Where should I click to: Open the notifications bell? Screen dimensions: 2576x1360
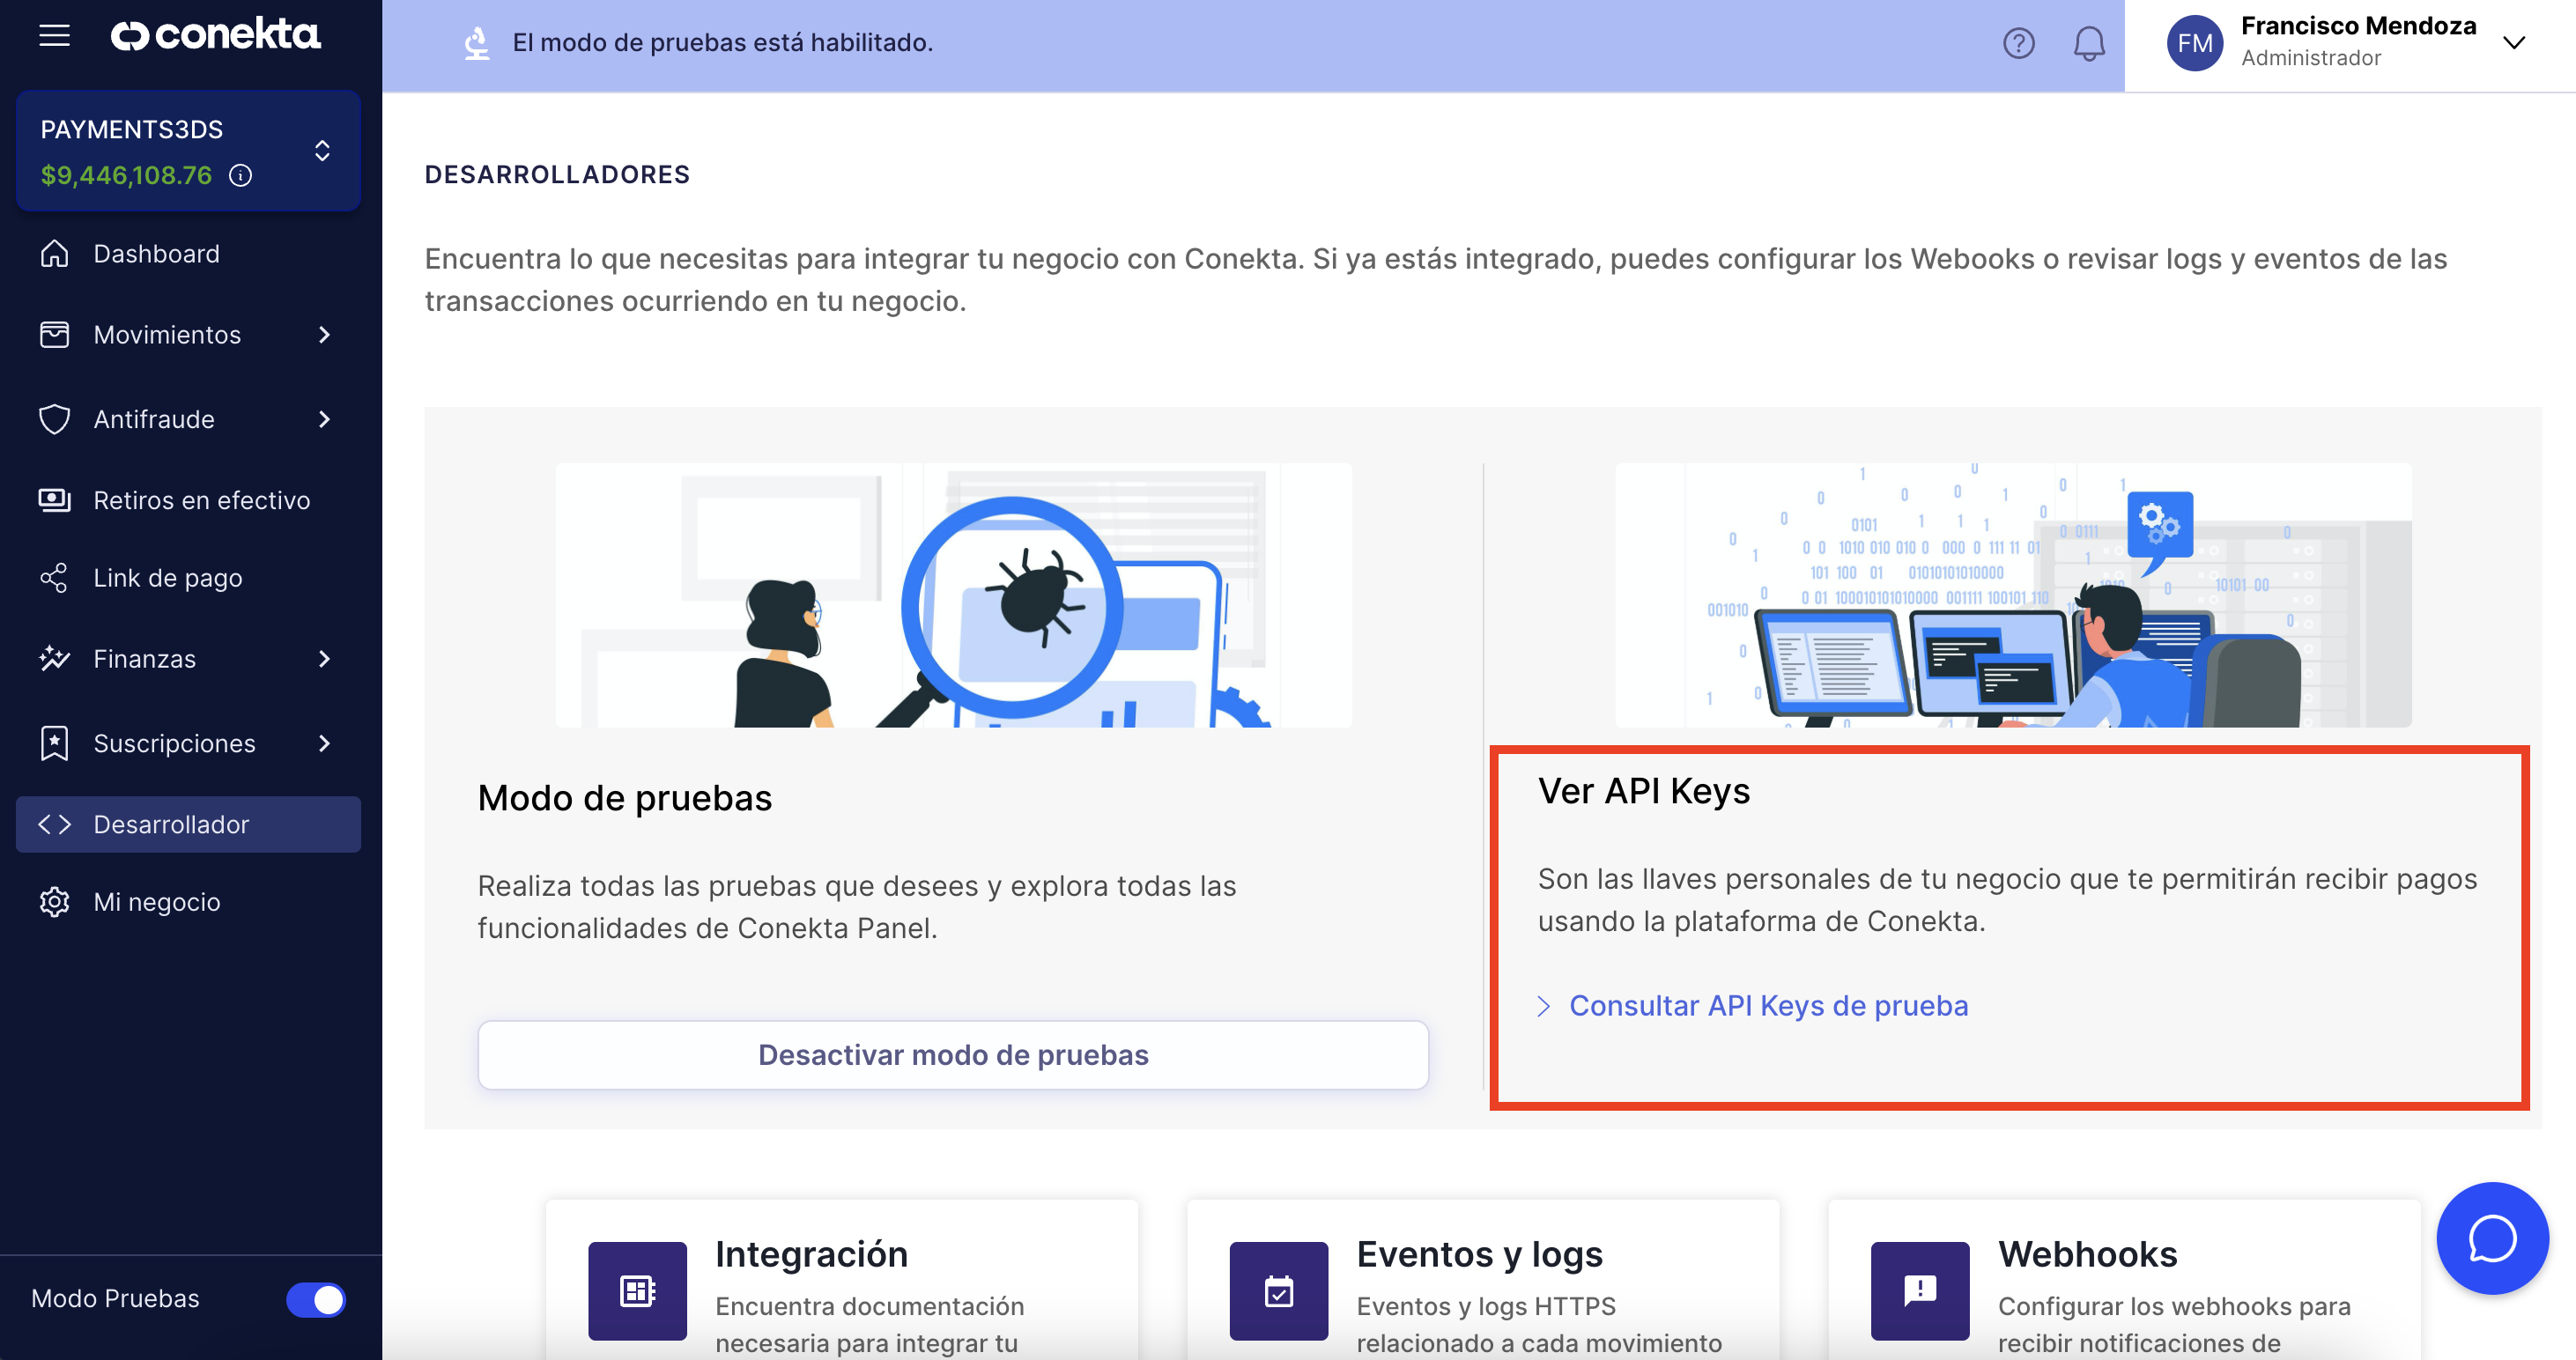coord(2088,43)
